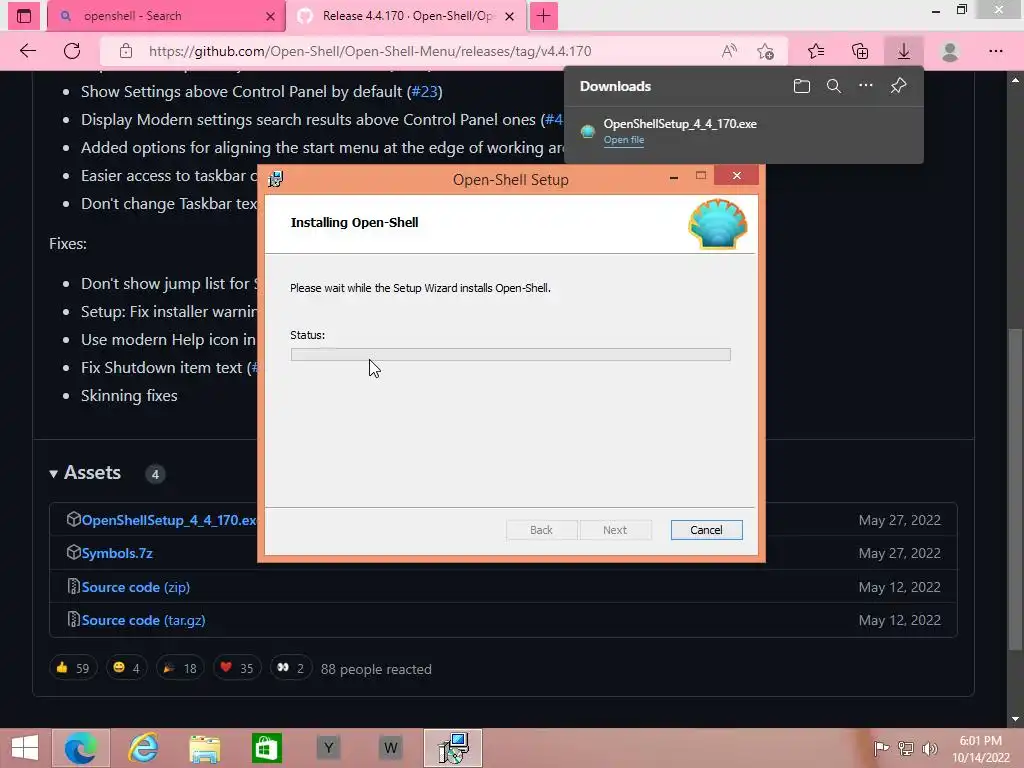Image resolution: width=1024 pixels, height=768 pixels.
Task: Toggle the eyes reaction with 2
Action: point(290,668)
